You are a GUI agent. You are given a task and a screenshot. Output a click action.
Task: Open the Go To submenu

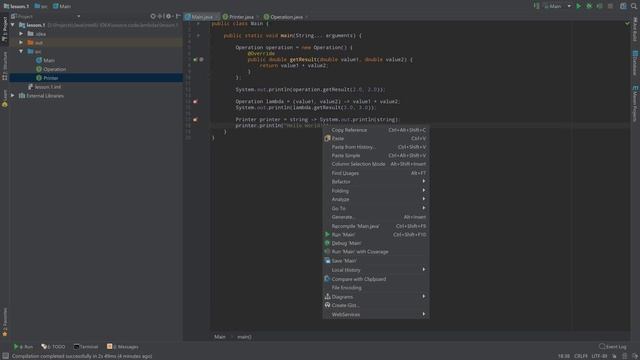pyautogui.click(x=376, y=208)
